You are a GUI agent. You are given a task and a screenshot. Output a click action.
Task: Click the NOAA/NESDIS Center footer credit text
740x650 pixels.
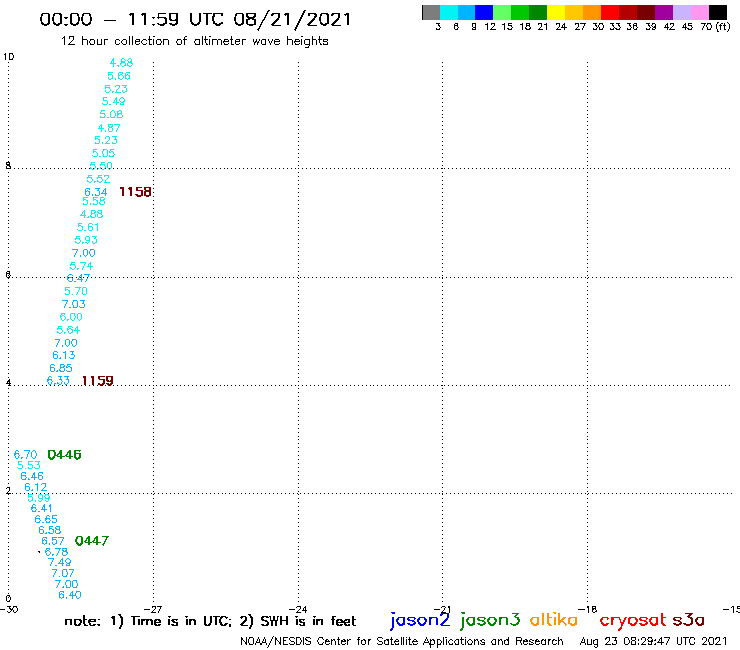[x=402, y=641]
